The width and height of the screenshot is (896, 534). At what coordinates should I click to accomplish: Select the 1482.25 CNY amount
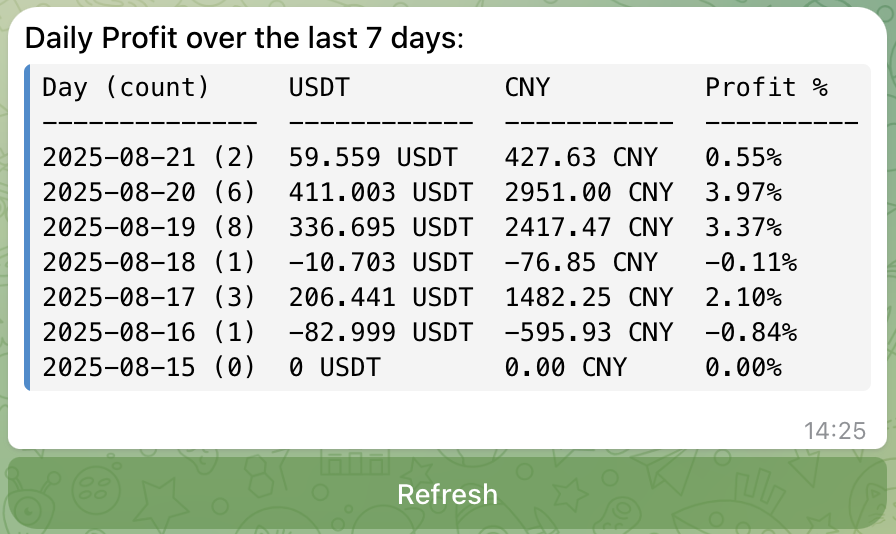[x=588, y=297]
